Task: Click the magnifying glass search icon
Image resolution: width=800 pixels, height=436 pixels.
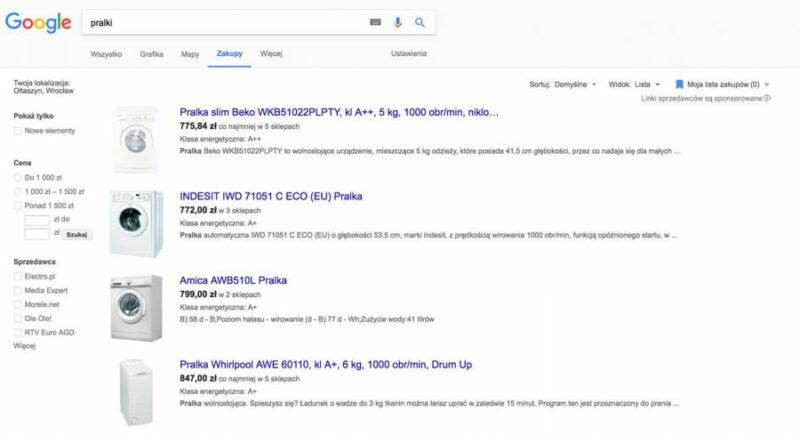Action: (x=420, y=22)
